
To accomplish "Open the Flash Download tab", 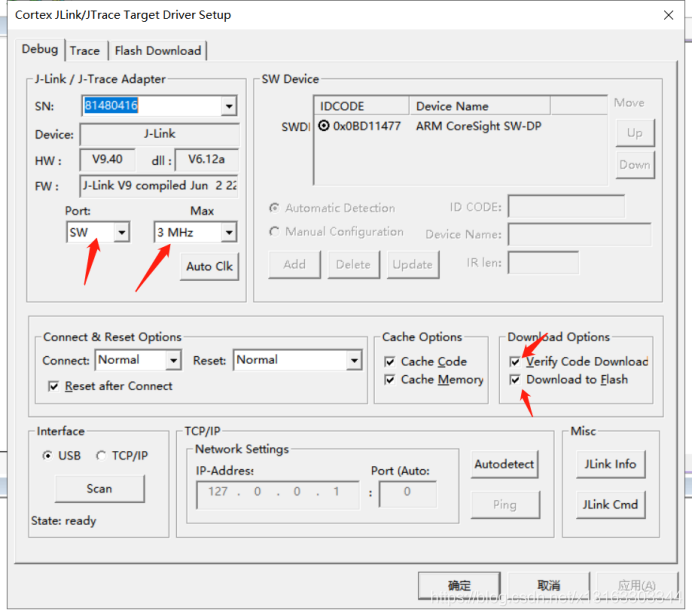I will (x=158, y=51).
